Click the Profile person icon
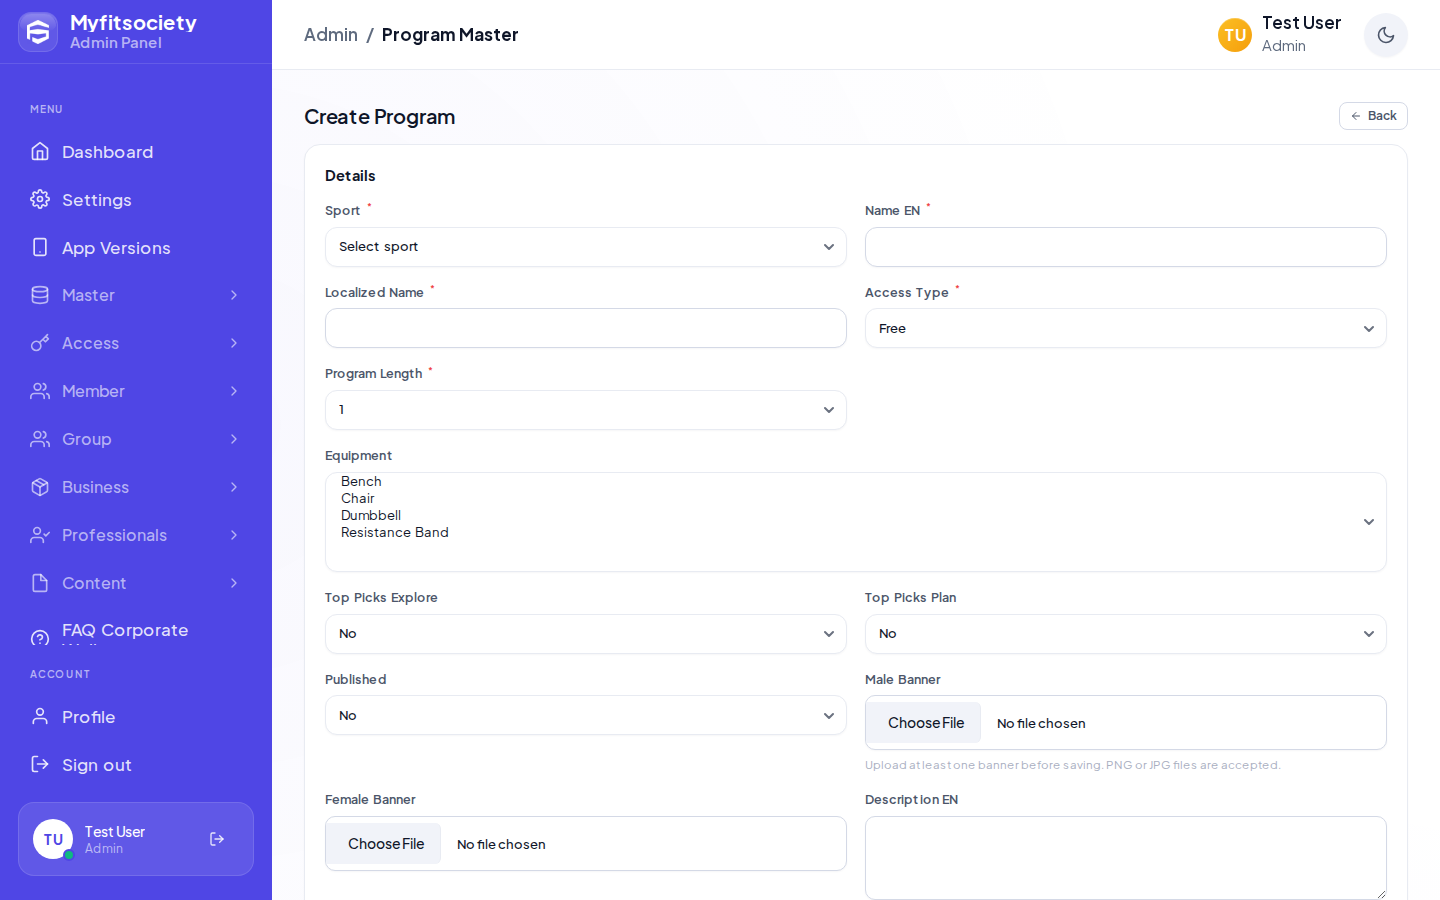The image size is (1440, 900). tap(40, 716)
